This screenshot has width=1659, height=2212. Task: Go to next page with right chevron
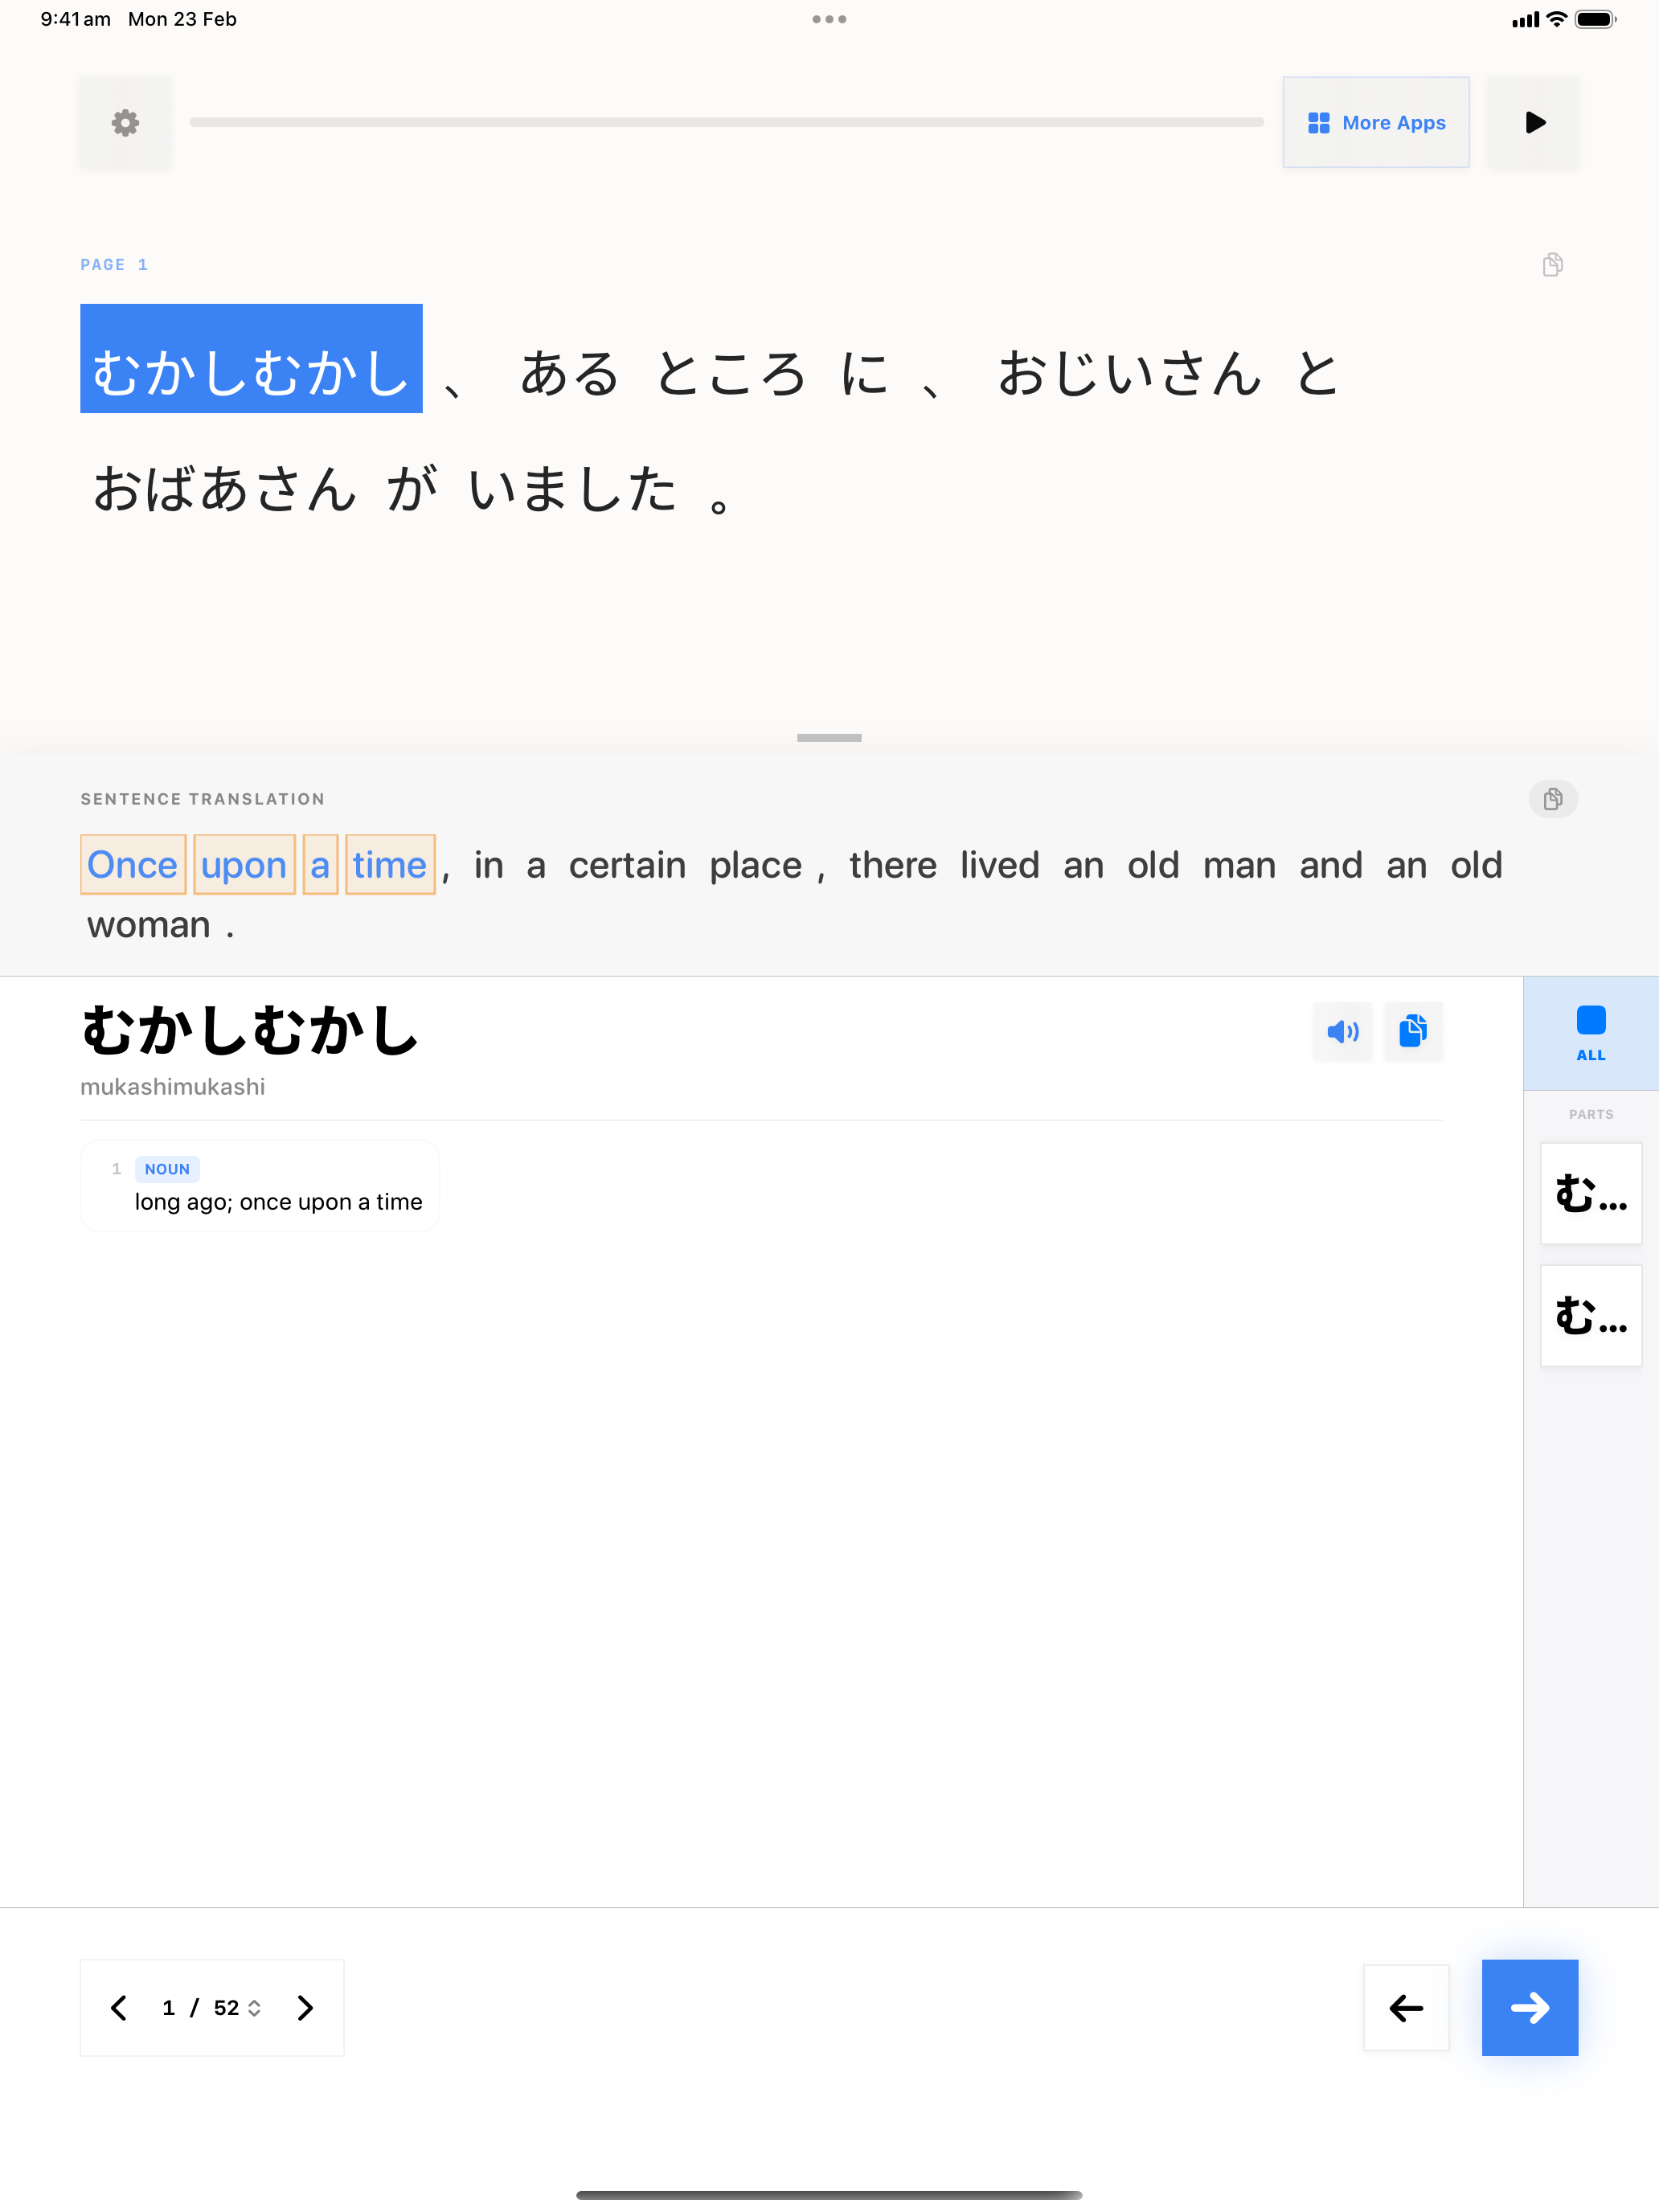pos(305,2008)
